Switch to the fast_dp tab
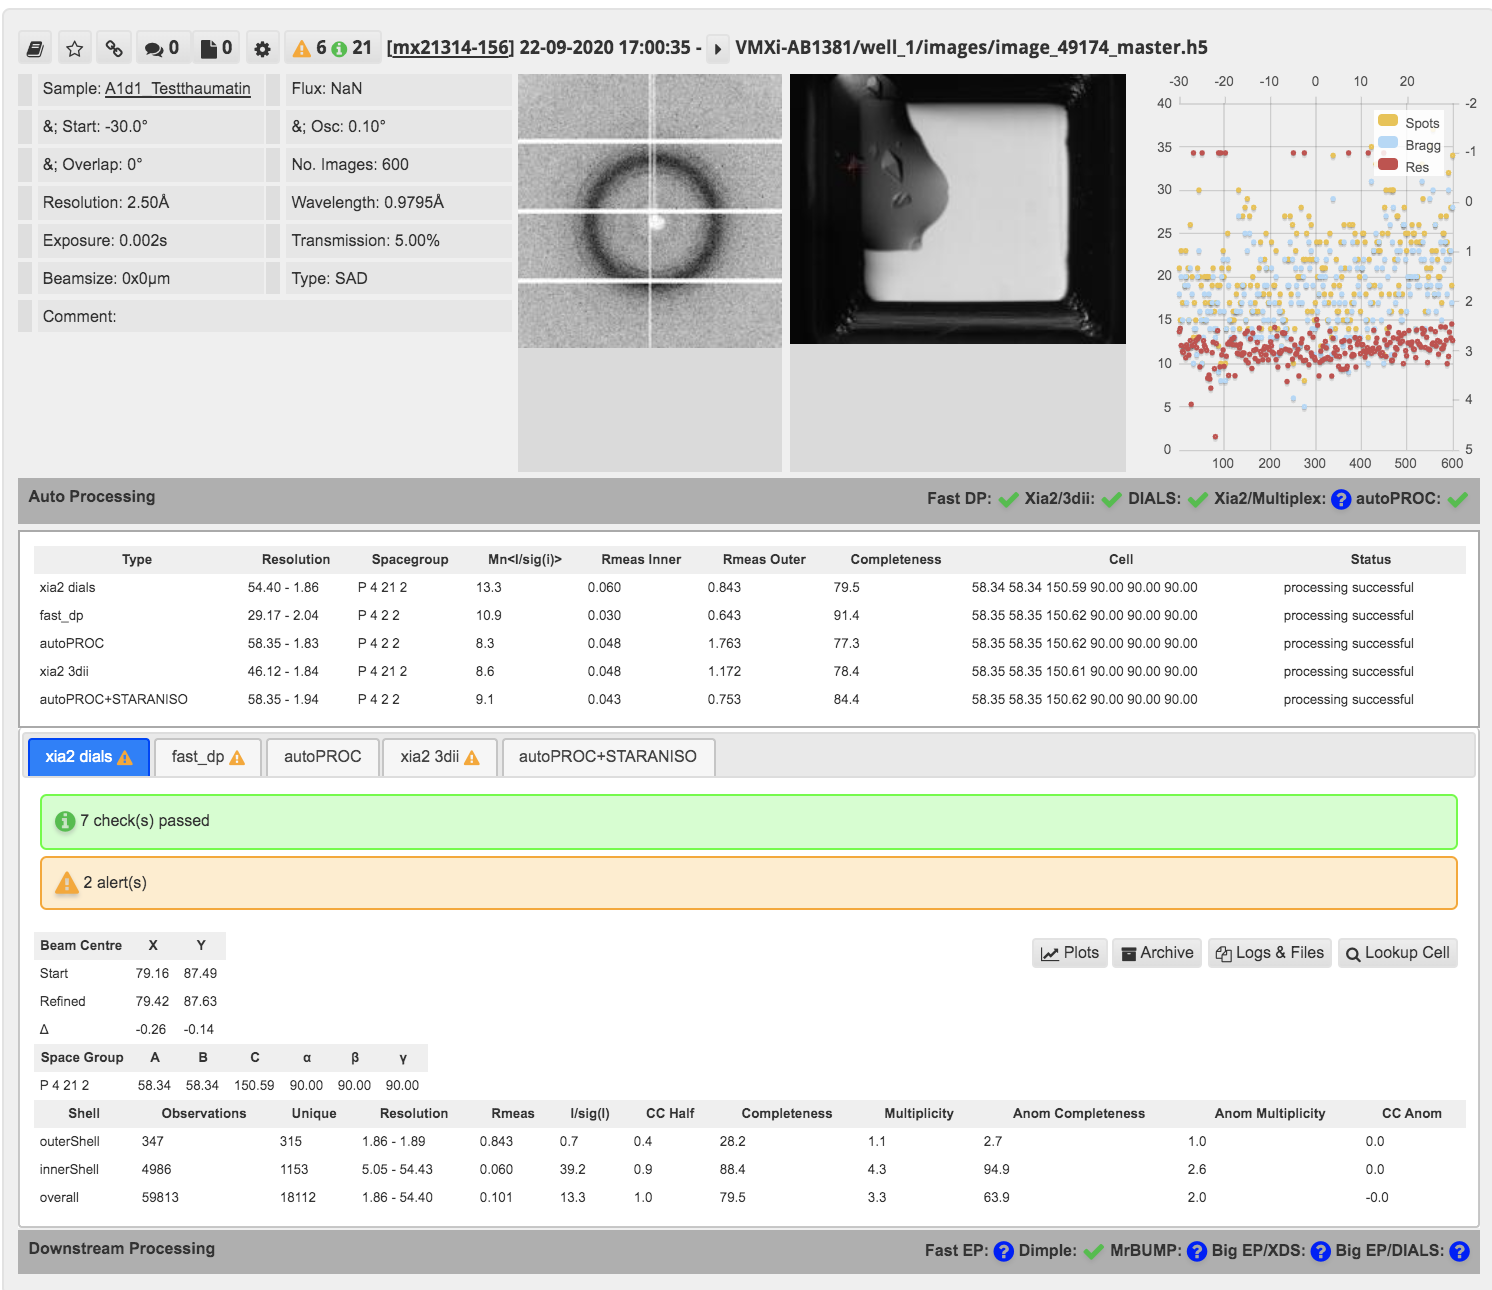 207,757
